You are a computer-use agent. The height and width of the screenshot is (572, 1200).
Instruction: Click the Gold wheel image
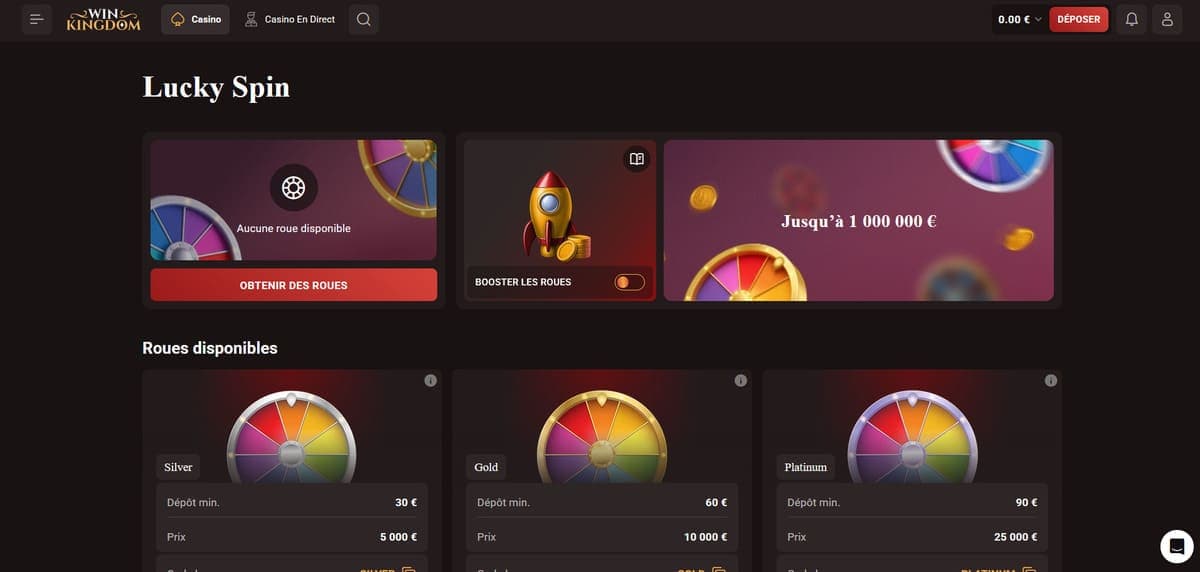point(601,437)
